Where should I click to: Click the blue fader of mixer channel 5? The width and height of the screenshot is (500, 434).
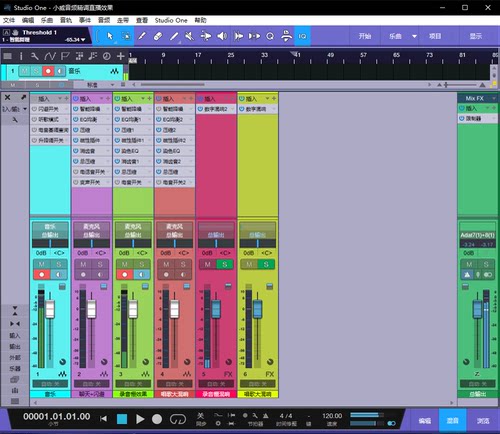pos(216,309)
